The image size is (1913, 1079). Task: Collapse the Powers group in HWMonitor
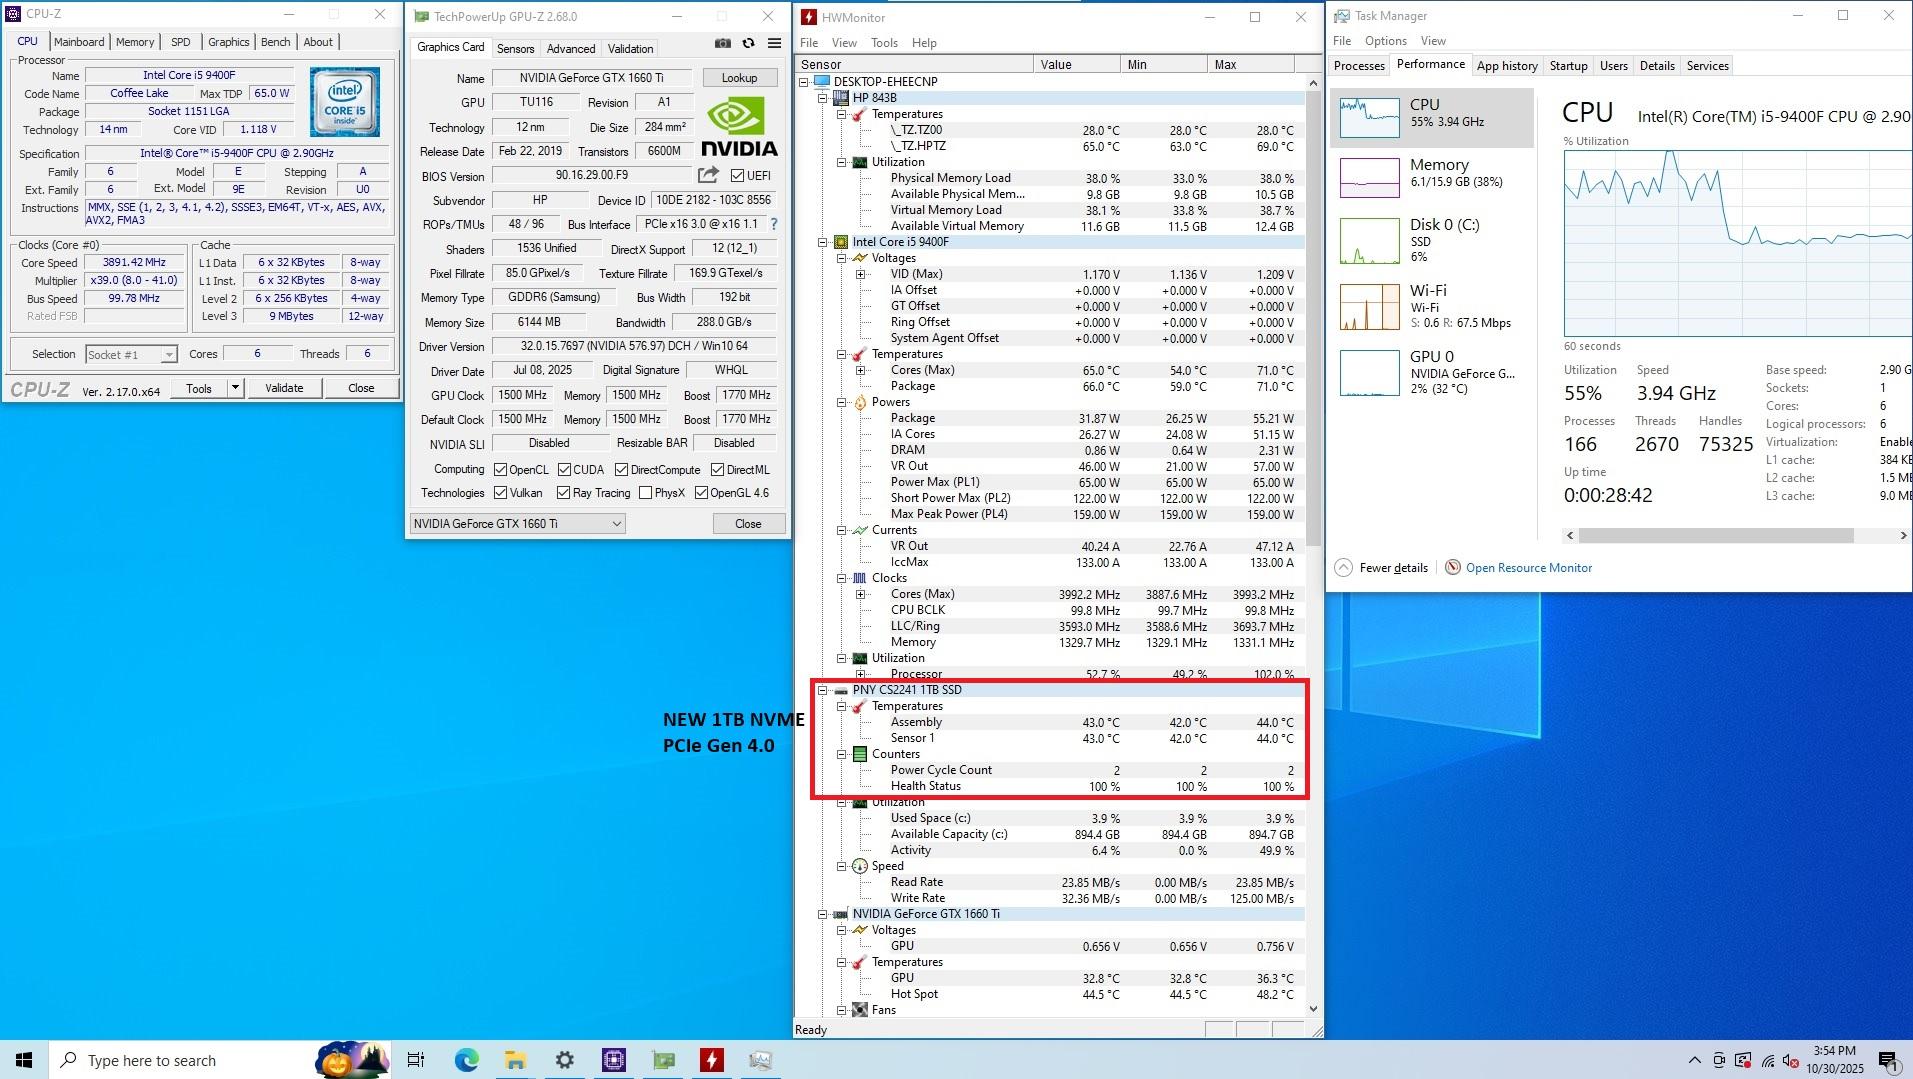(x=842, y=402)
